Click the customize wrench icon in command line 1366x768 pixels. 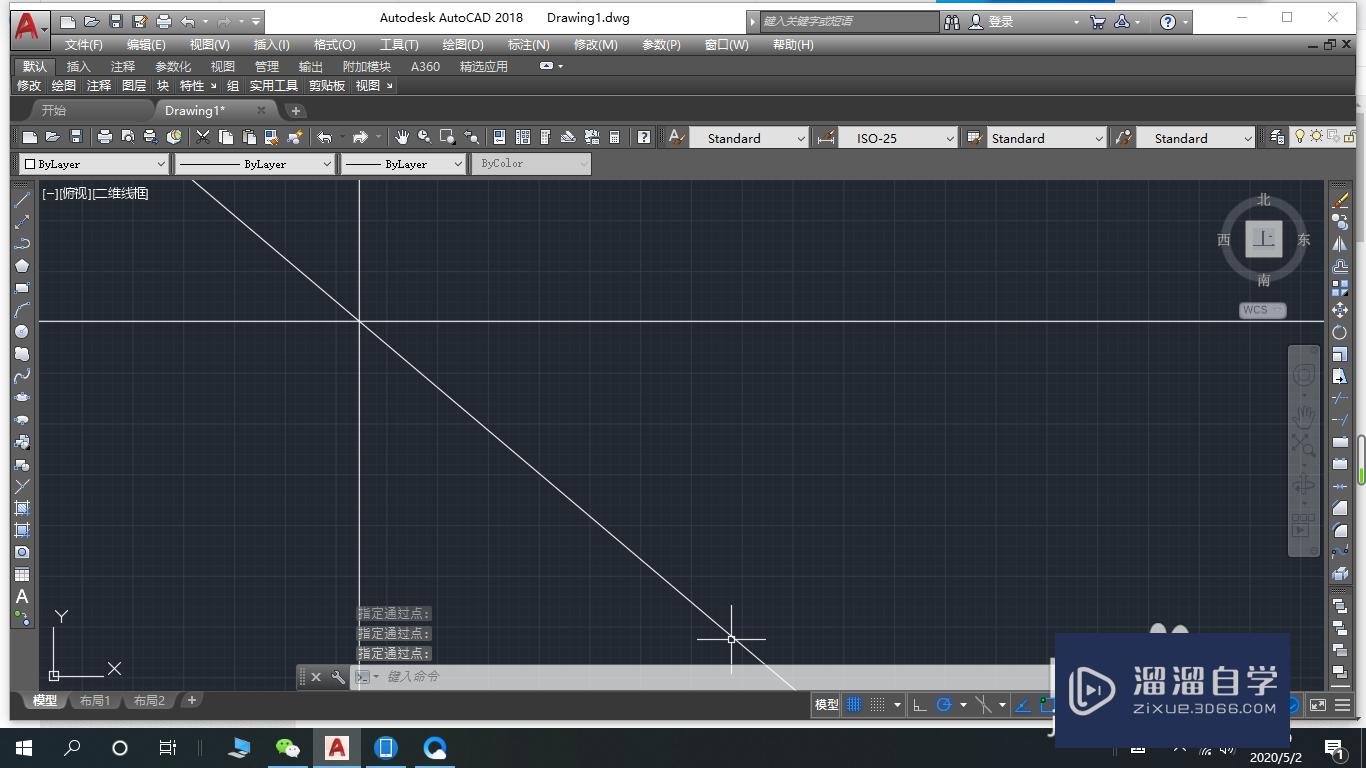pyautogui.click(x=338, y=677)
